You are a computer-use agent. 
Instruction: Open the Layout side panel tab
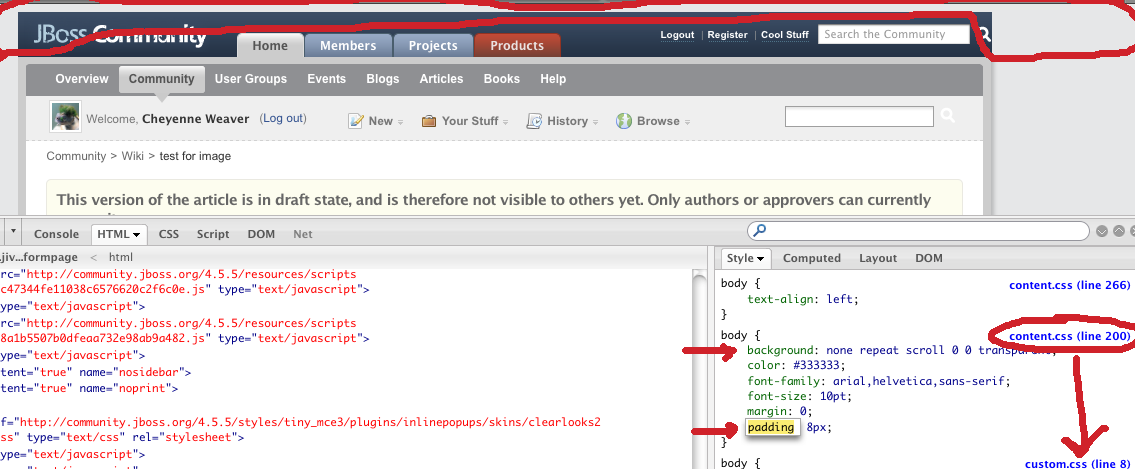879,258
